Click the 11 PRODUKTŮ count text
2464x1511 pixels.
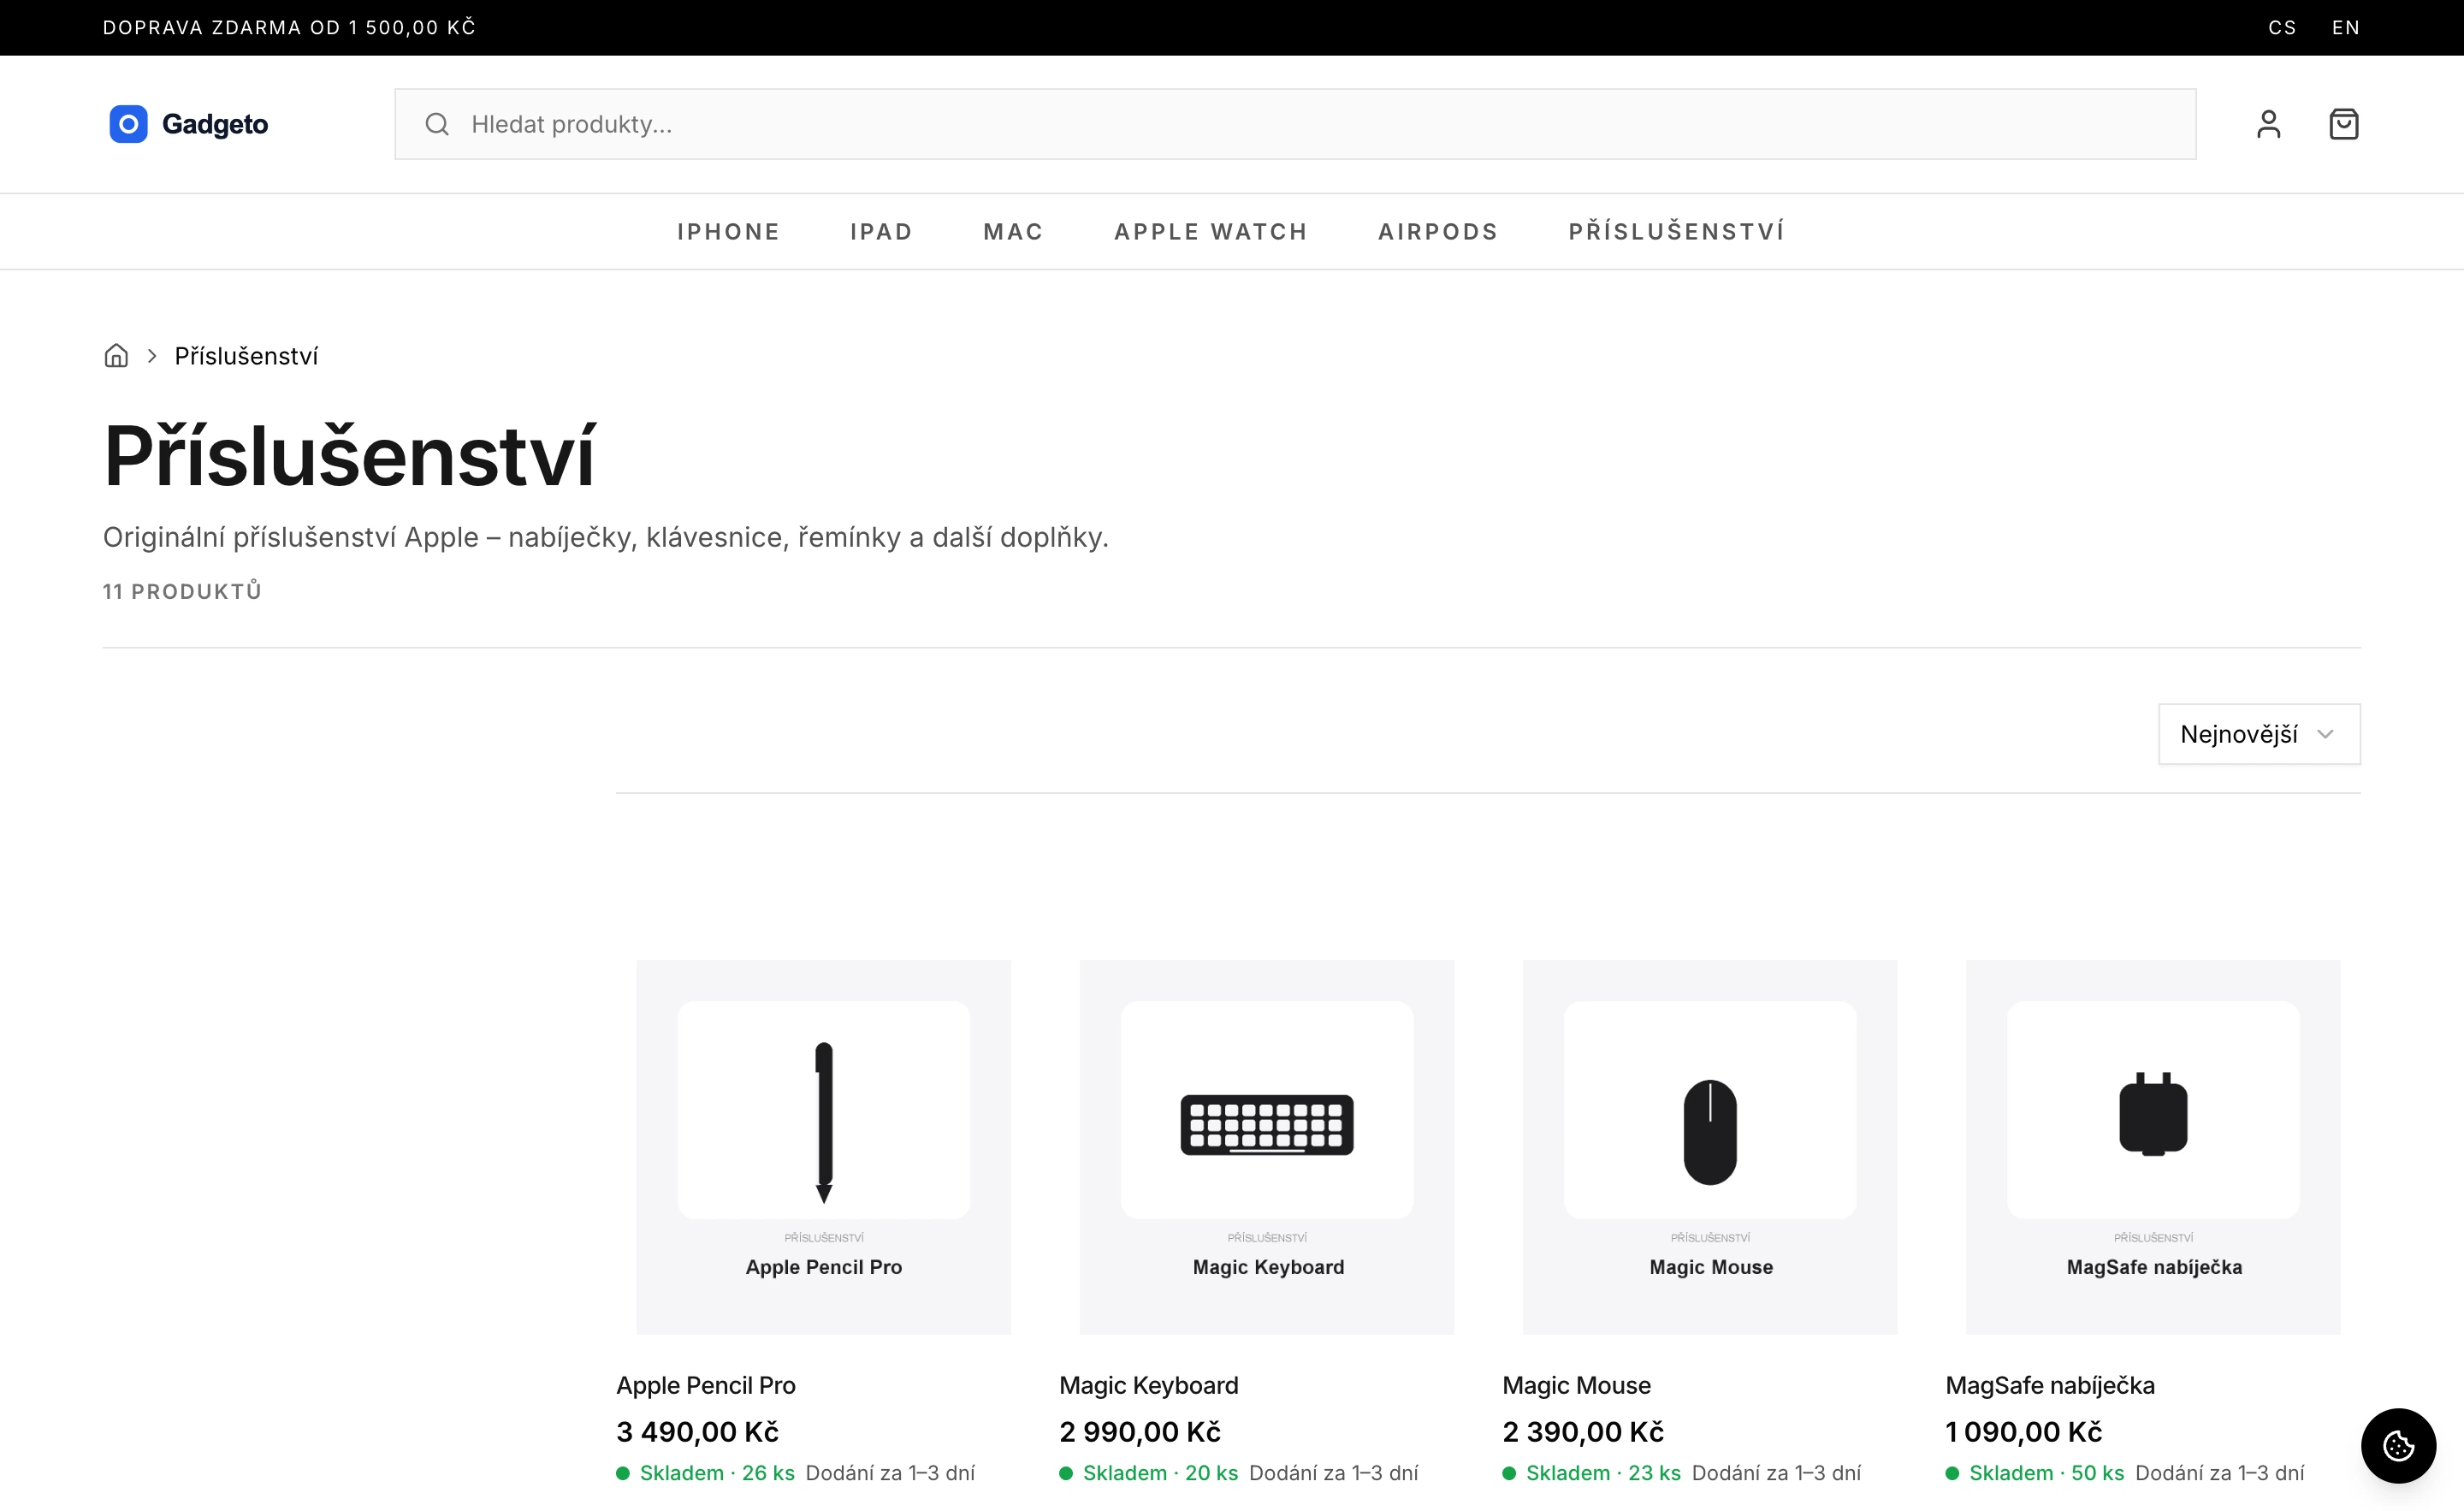(x=182, y=591)
